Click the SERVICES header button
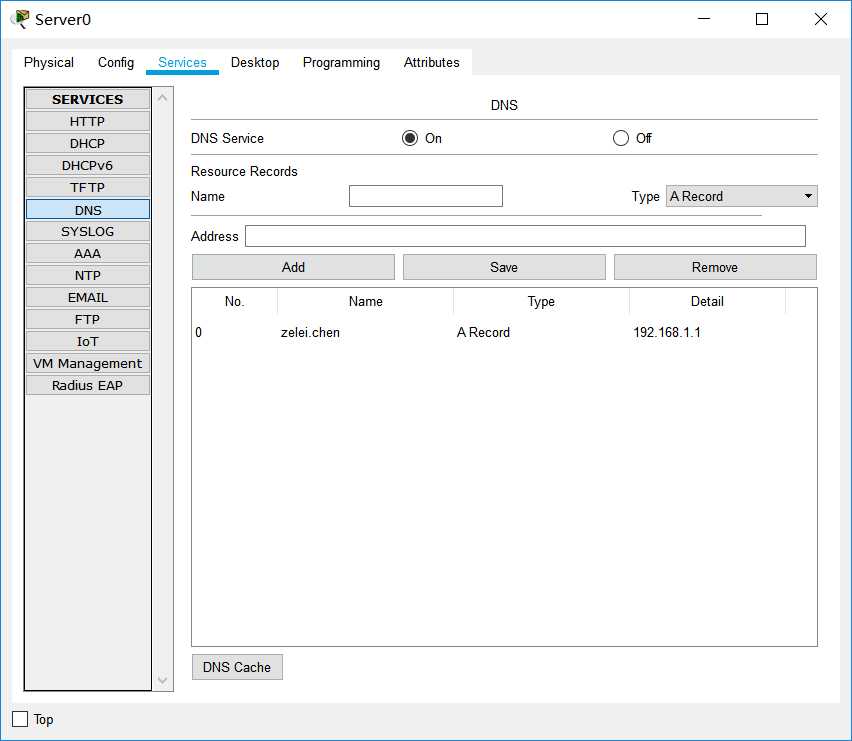This screenshot has height=741, width=852. 87,99
